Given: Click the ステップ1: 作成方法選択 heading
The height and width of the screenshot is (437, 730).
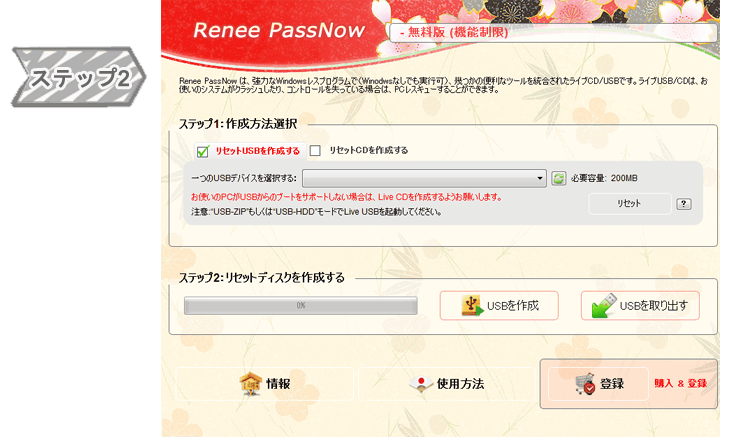Looking at the screenshot, I should coord(238,124).
